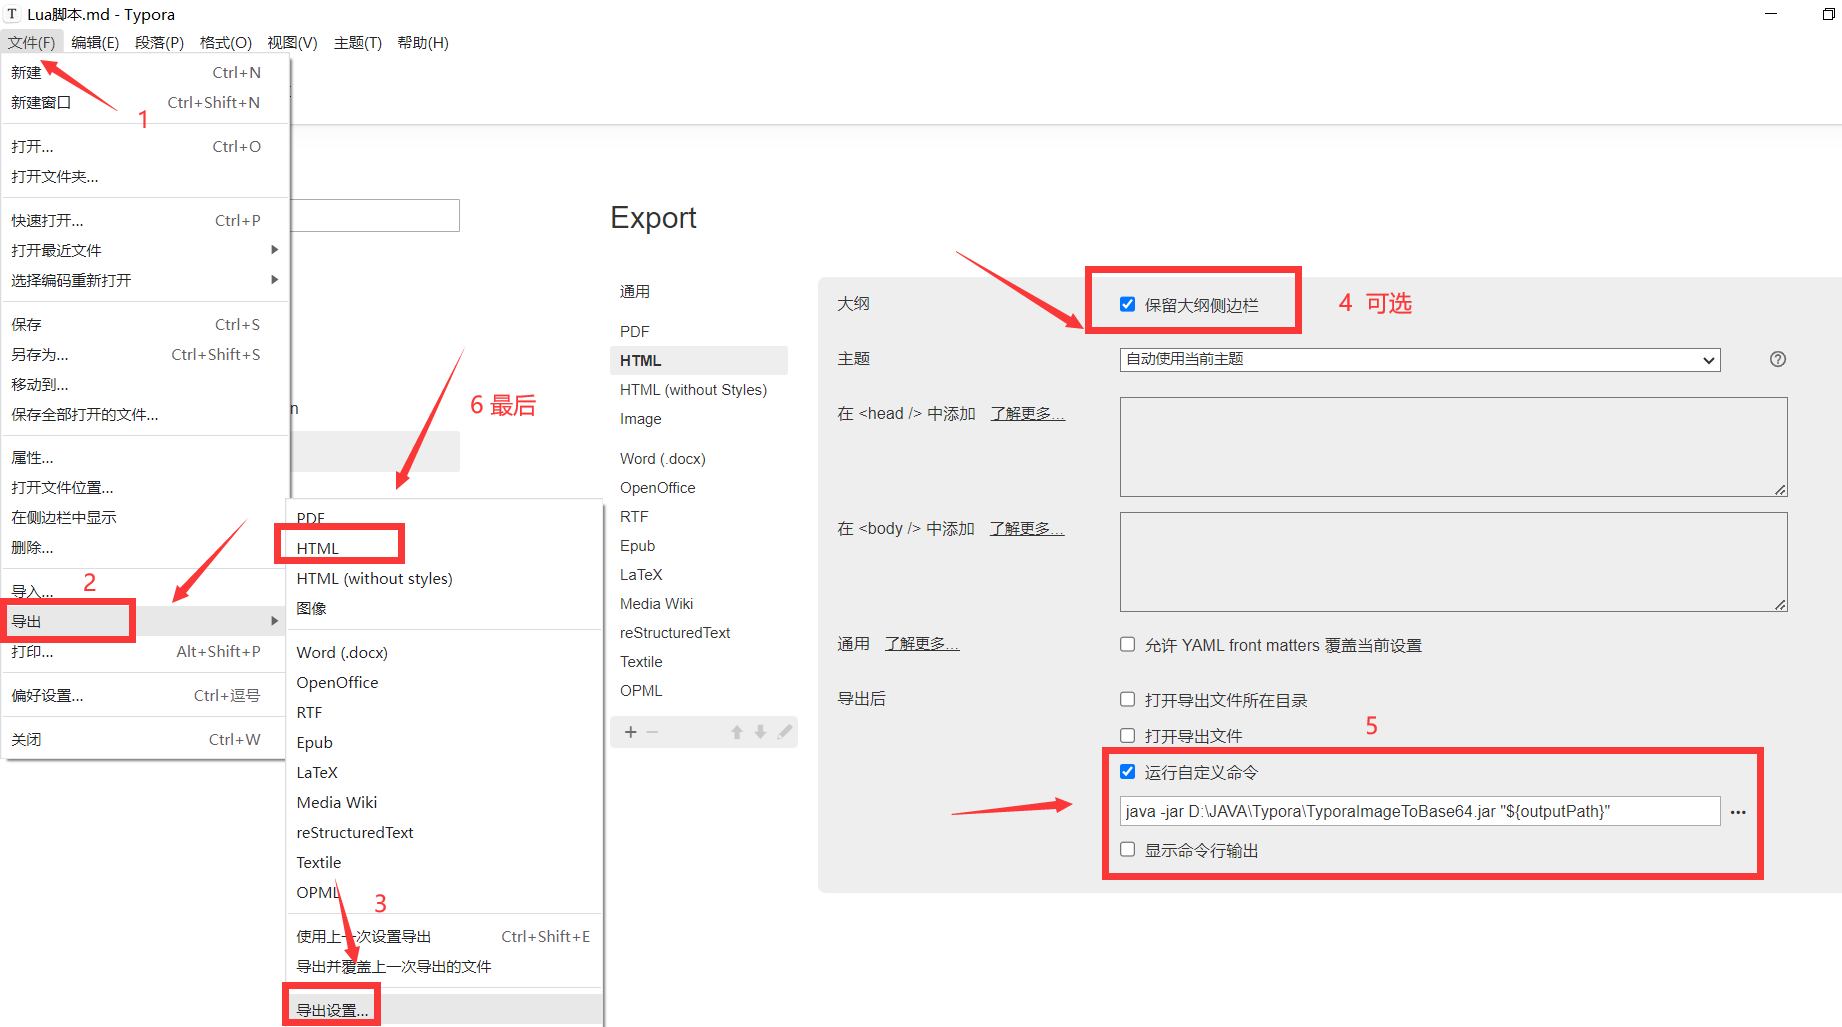
Task: Click into the <body /> append text area
Action: point(1453,561)
